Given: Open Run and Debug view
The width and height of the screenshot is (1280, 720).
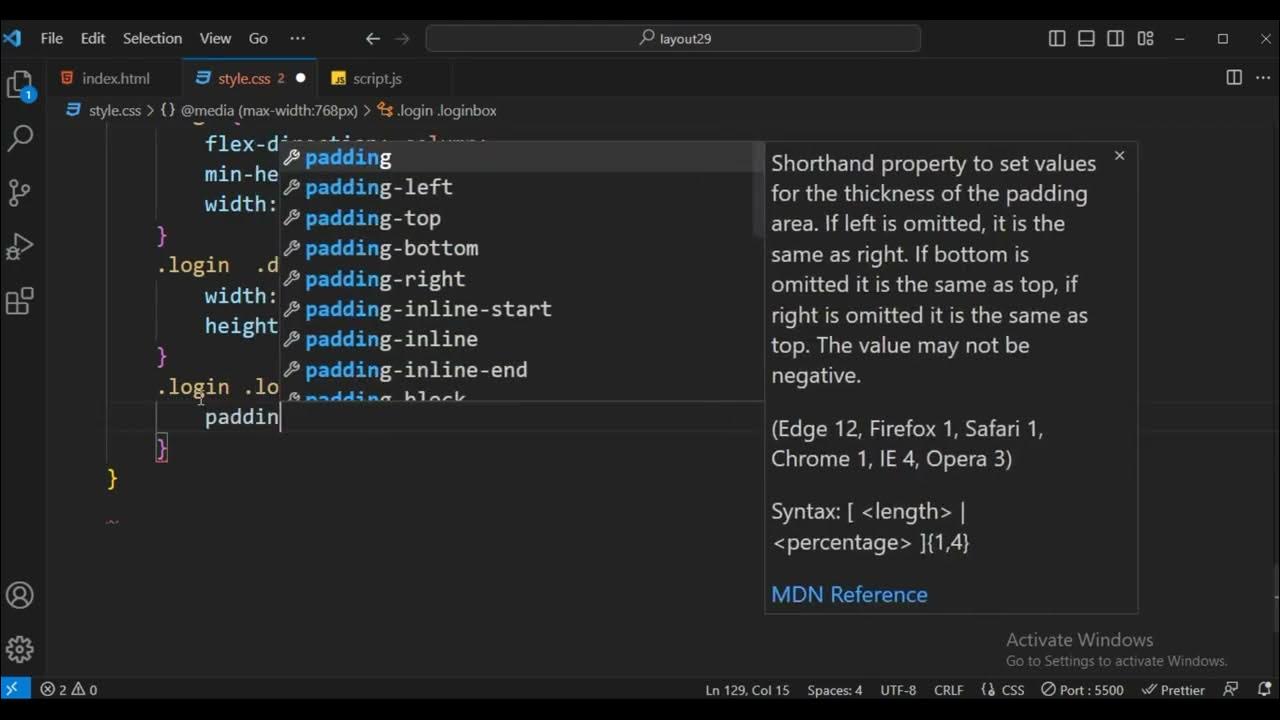Looking at the screenshot, I should [20, 246].
